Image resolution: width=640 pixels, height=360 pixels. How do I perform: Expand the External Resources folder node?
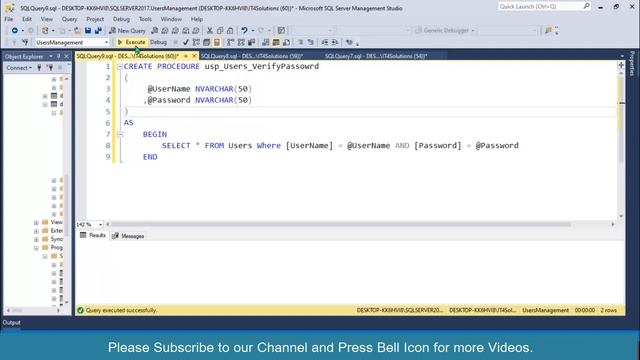coord(36,231)
